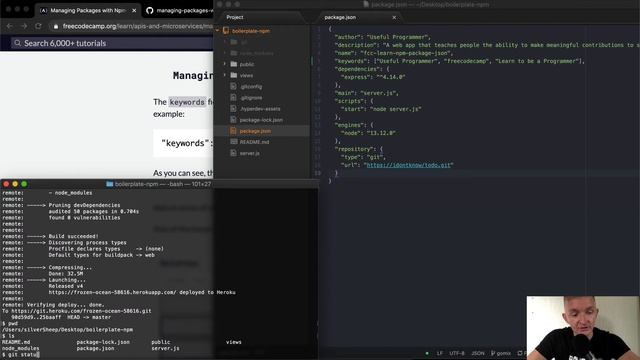This screenshot has width=640, height=360.
Task: Click the git status command prompt line
Action: (x=20, y=355)
